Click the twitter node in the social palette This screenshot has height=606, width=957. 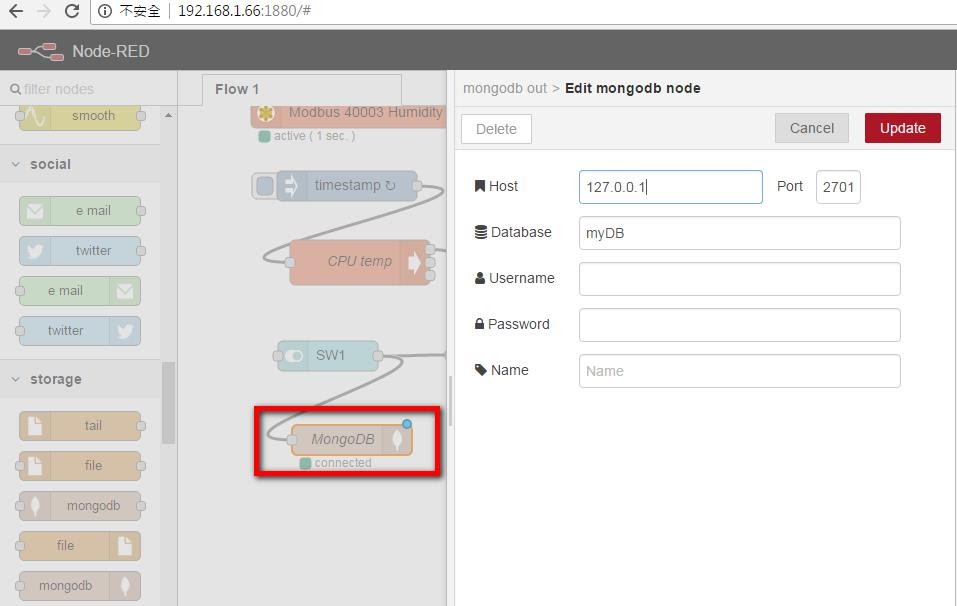coord(80,250)
